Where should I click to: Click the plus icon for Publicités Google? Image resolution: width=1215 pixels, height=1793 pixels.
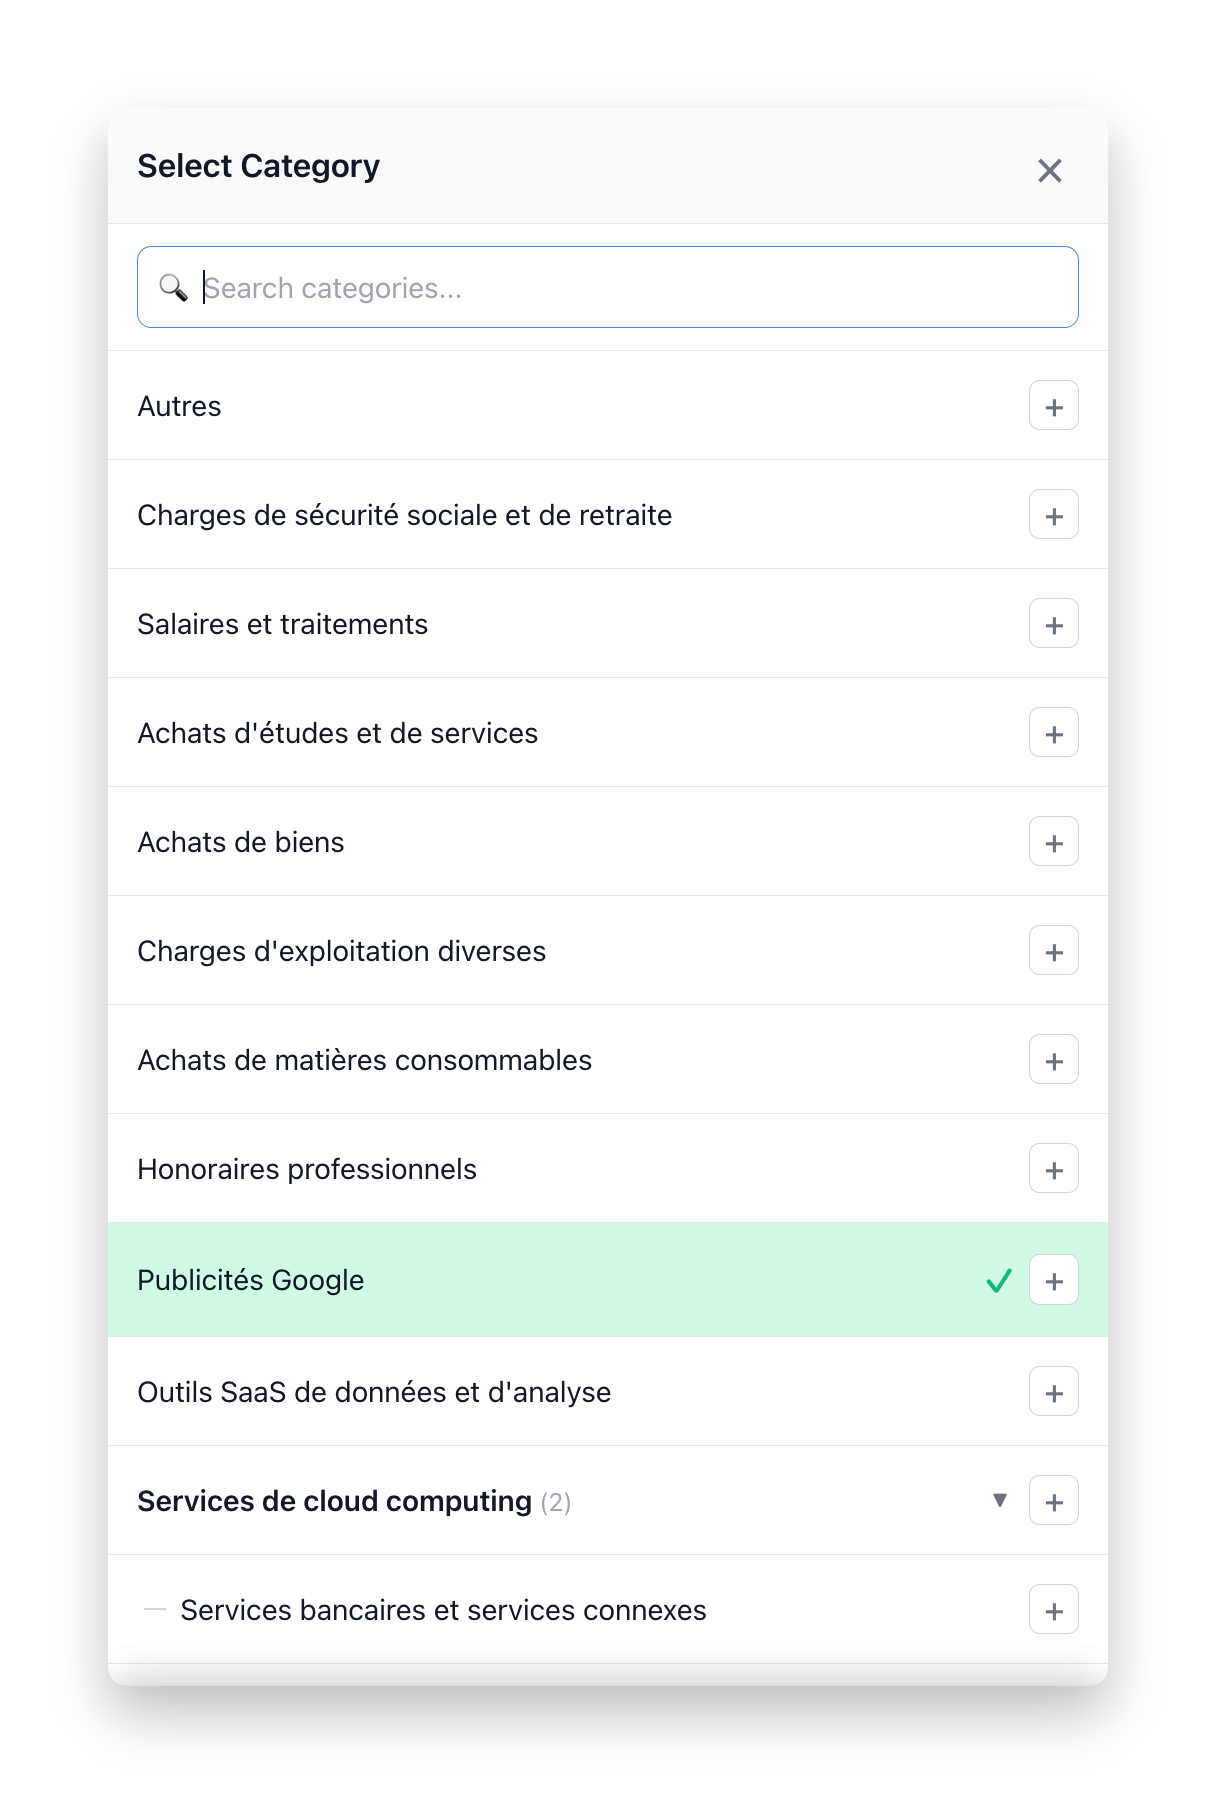(x=1053, y=1280)
